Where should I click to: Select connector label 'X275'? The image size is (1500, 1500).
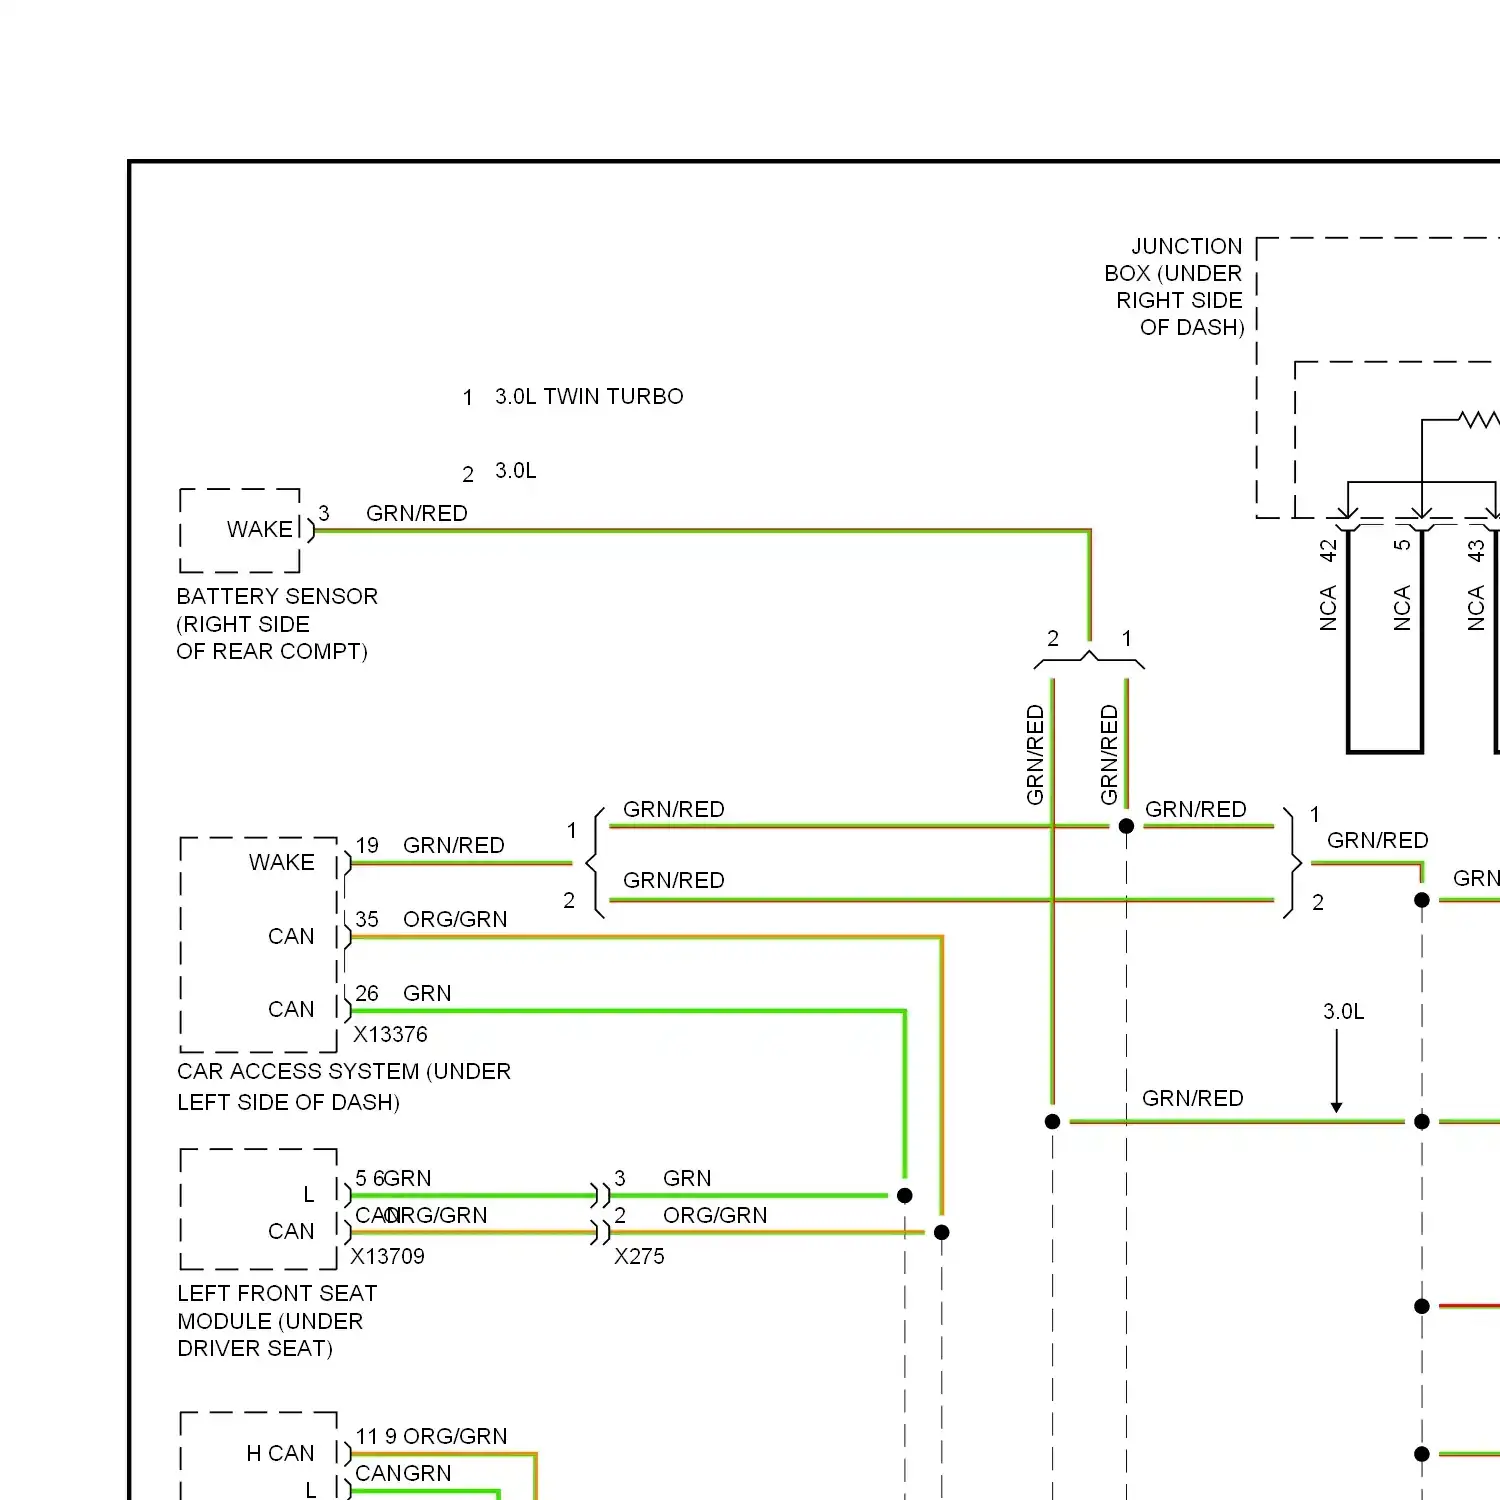pyautogui.click(x=639, y=1257)
